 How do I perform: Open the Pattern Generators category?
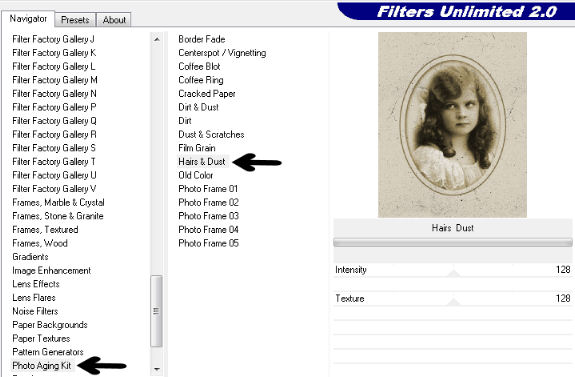48,352
